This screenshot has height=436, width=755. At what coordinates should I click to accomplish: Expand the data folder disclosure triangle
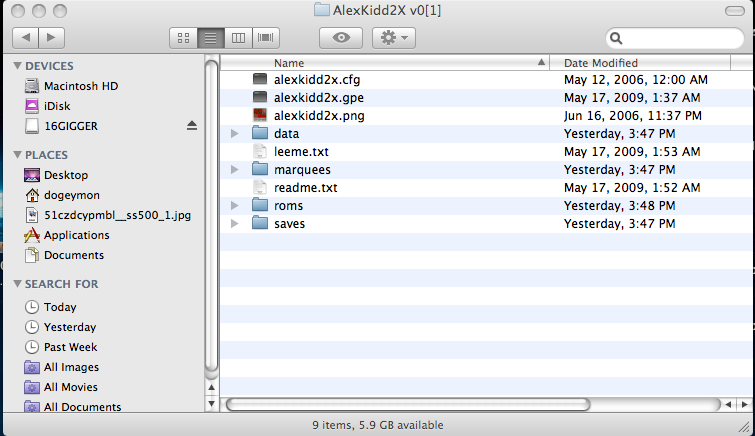pyautogui.click(x=234, y=134)
